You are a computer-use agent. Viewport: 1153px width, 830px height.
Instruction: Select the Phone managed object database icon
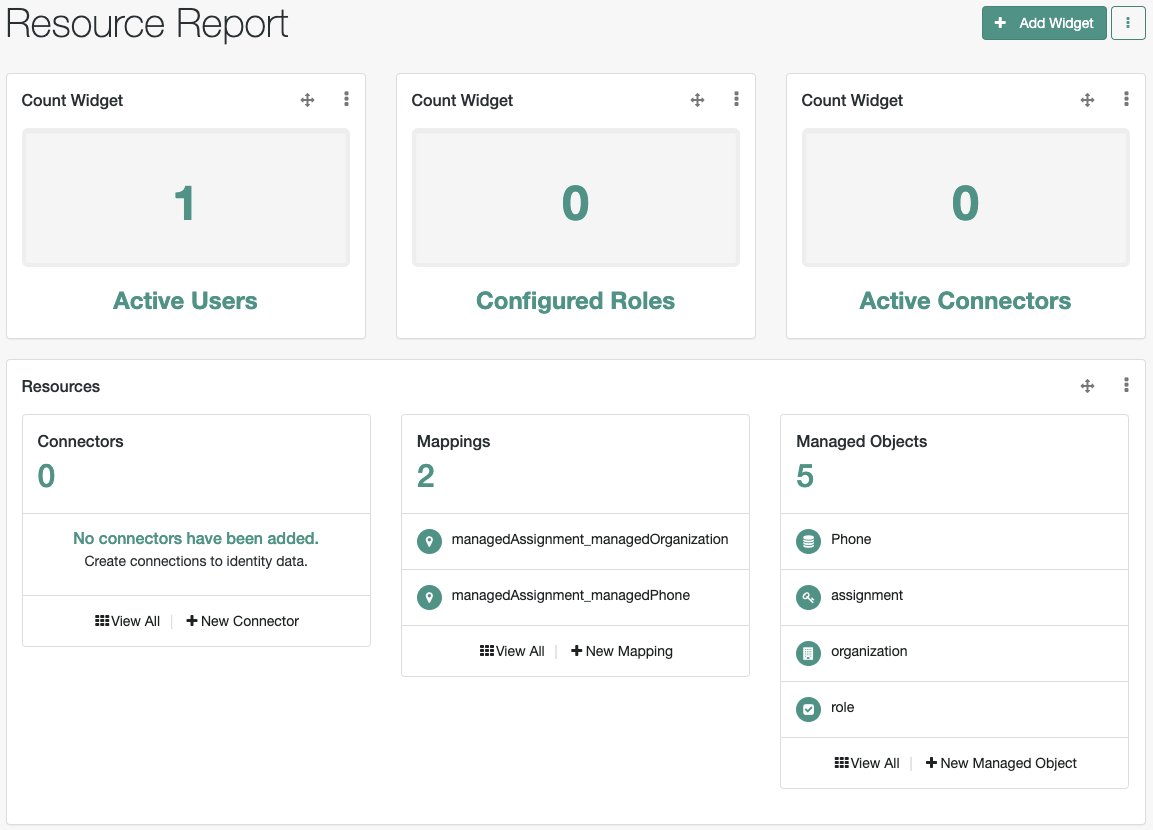click(808, 541)
